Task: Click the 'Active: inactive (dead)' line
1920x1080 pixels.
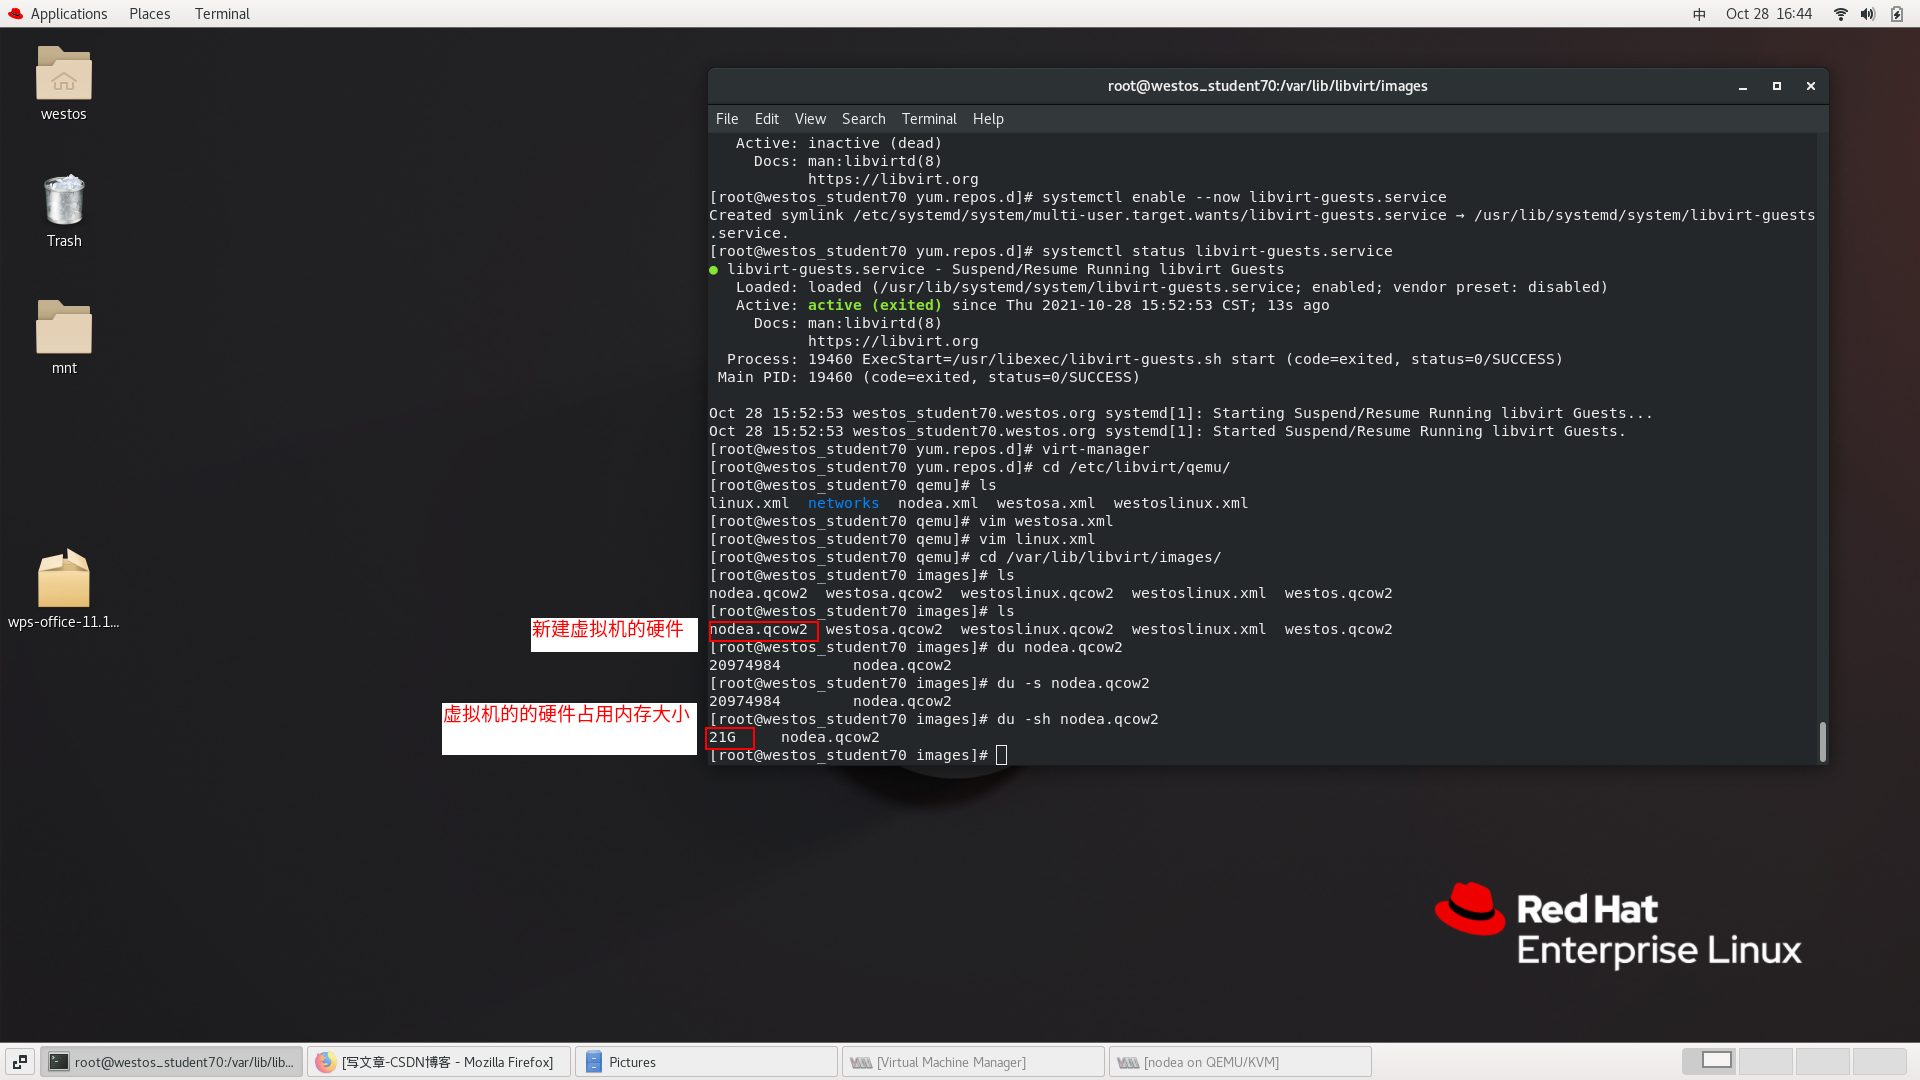Action: click(x=839, y=143)
